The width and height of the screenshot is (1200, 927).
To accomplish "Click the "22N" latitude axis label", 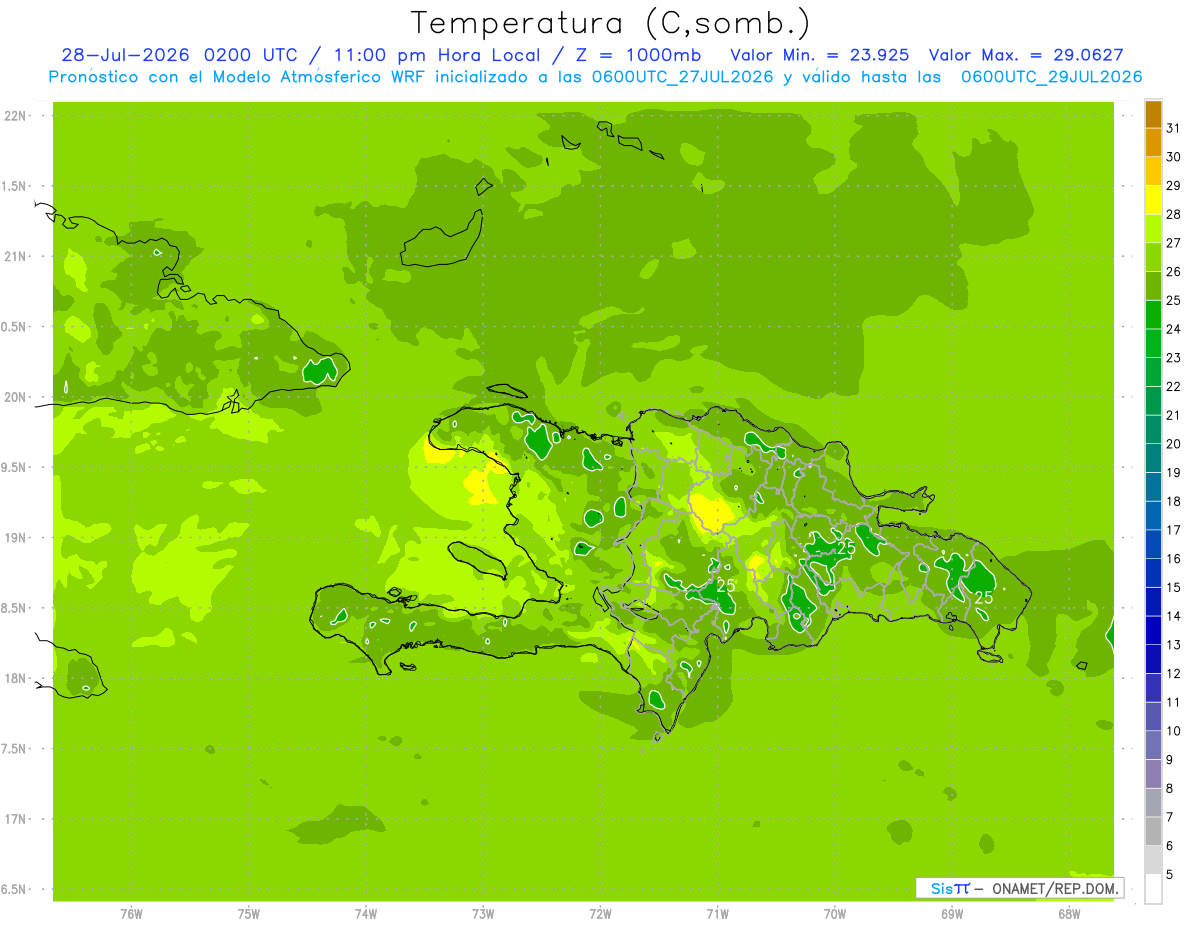I will pos(15,116).
